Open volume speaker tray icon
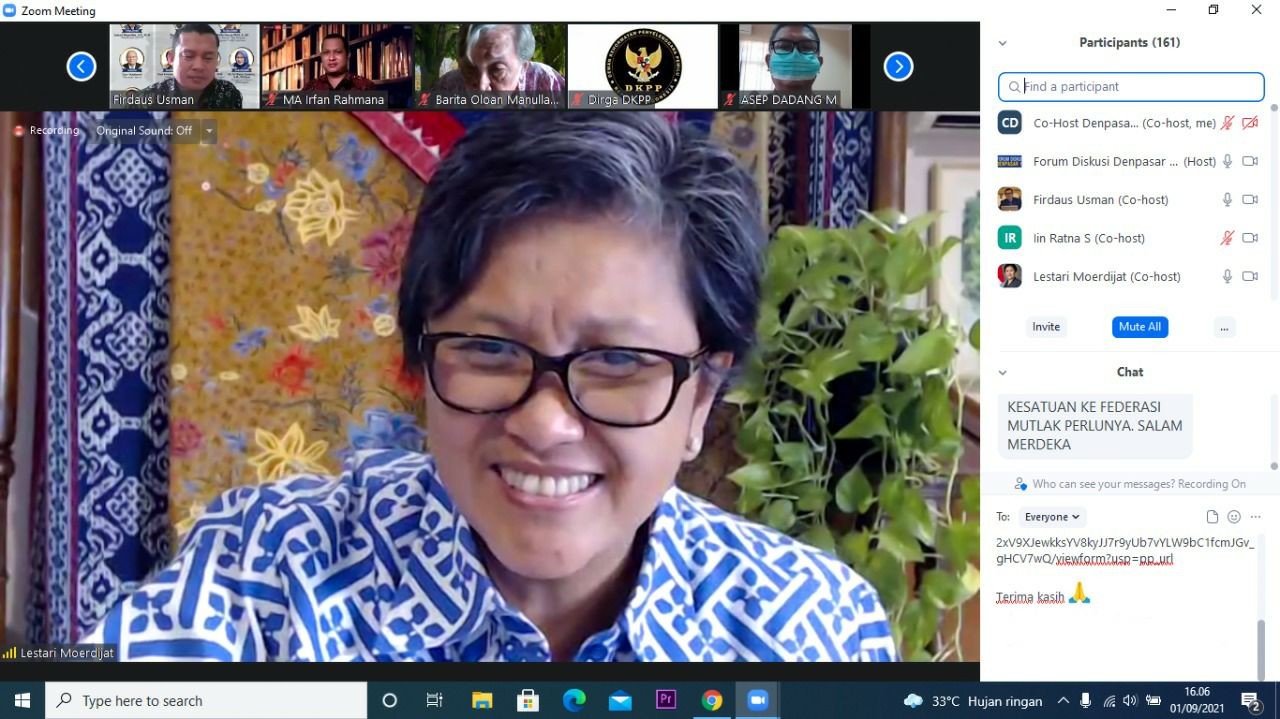The height and width of the screenshot is (719, 1280). point(1130,701)
